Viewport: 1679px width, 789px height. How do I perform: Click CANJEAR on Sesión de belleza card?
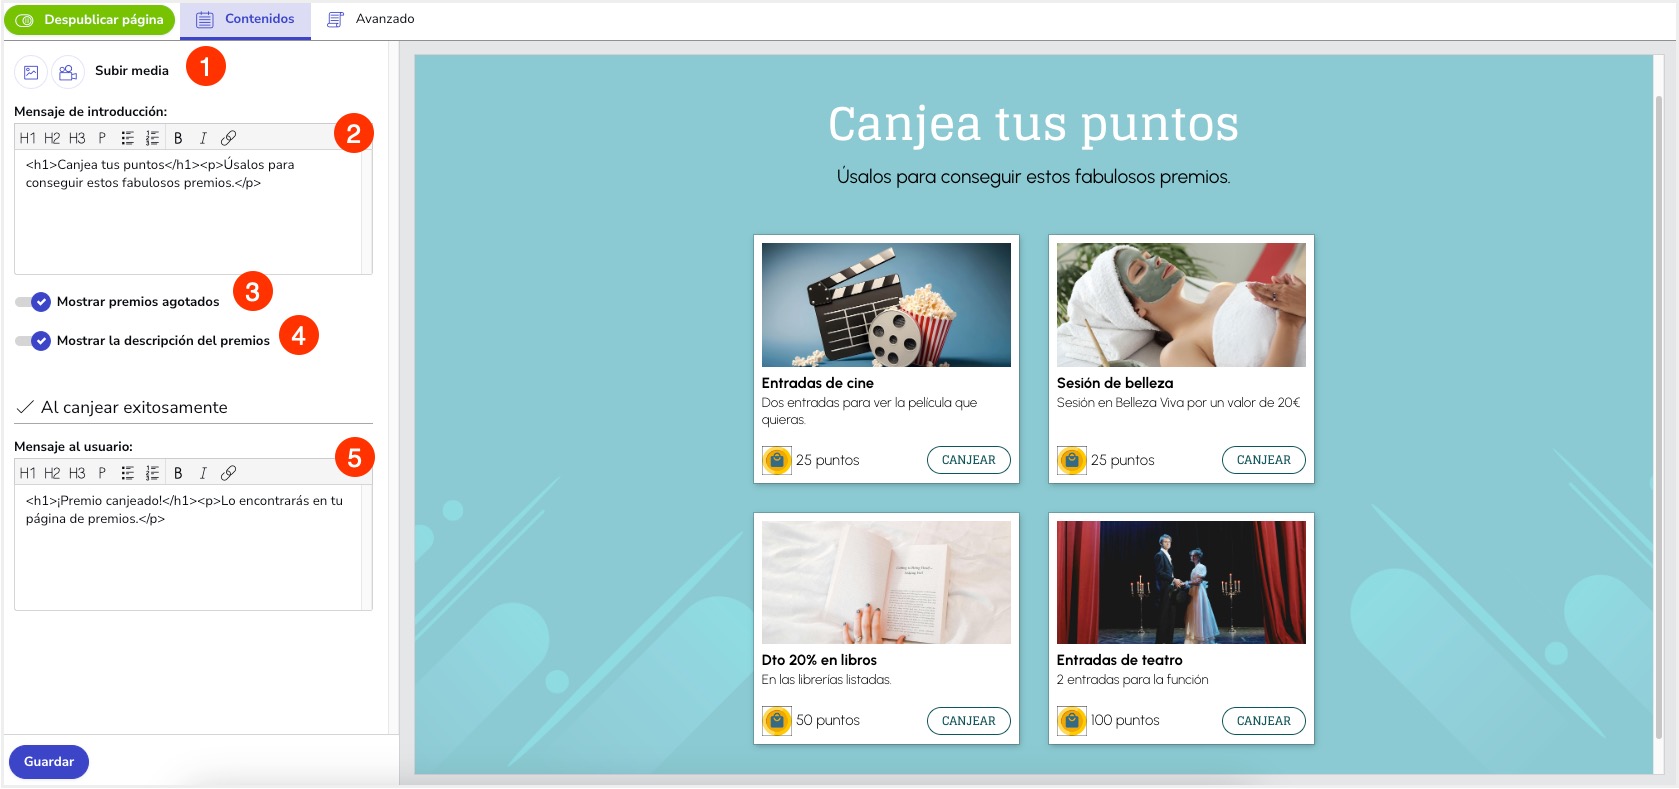point(1263,460)
